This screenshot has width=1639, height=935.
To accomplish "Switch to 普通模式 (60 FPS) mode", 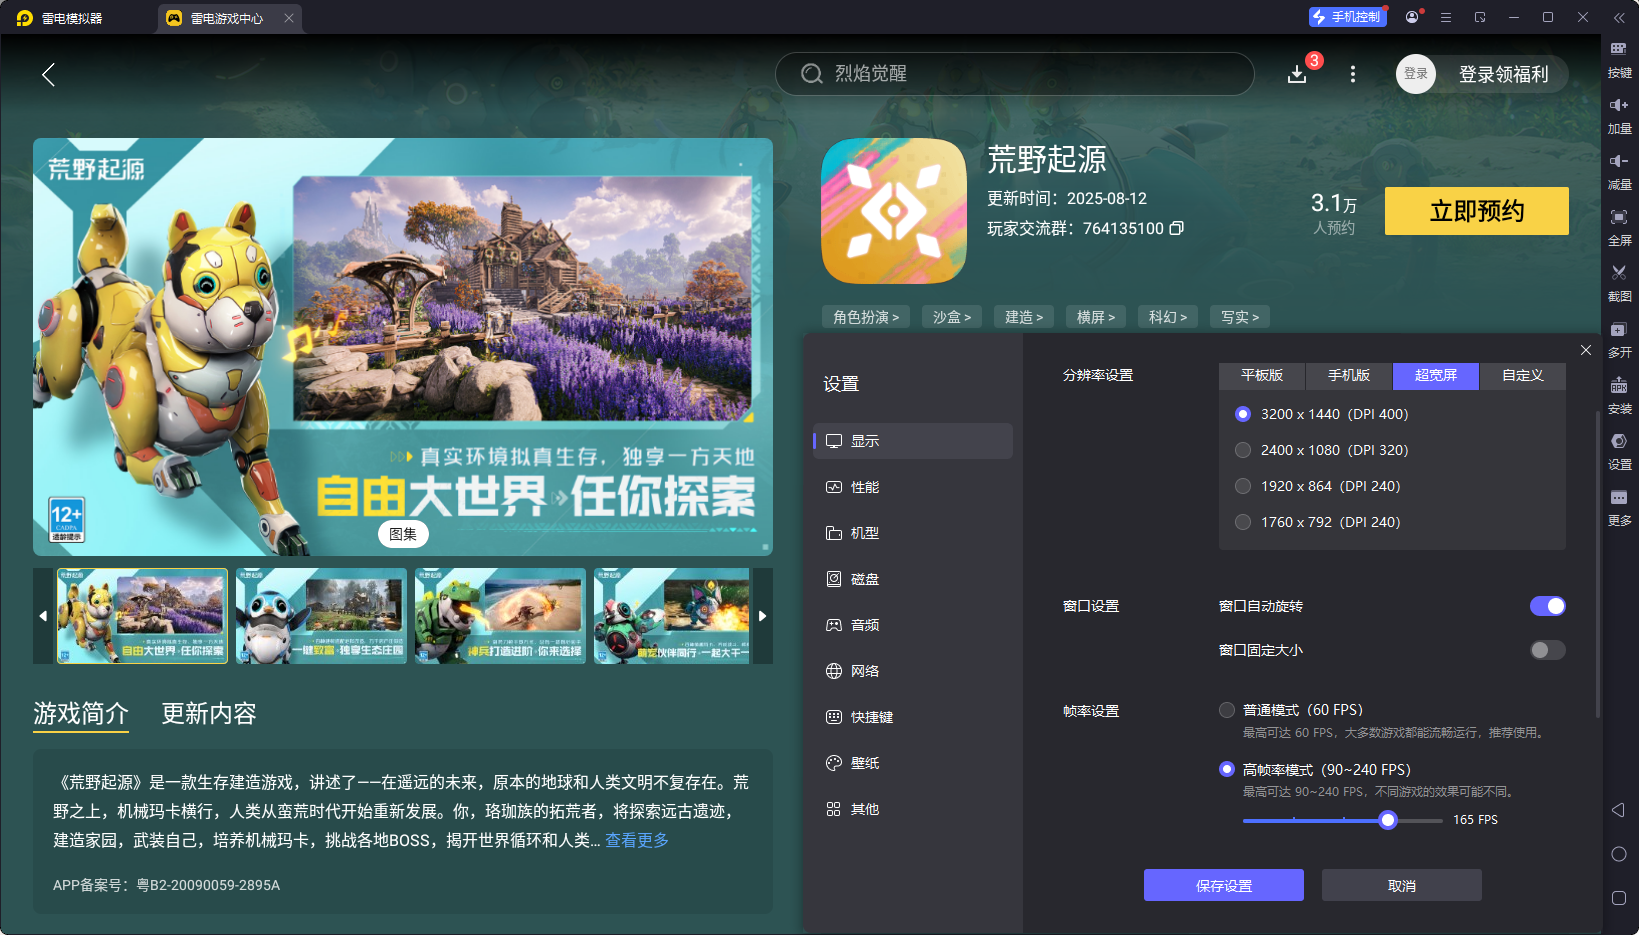I will 1227,710.
